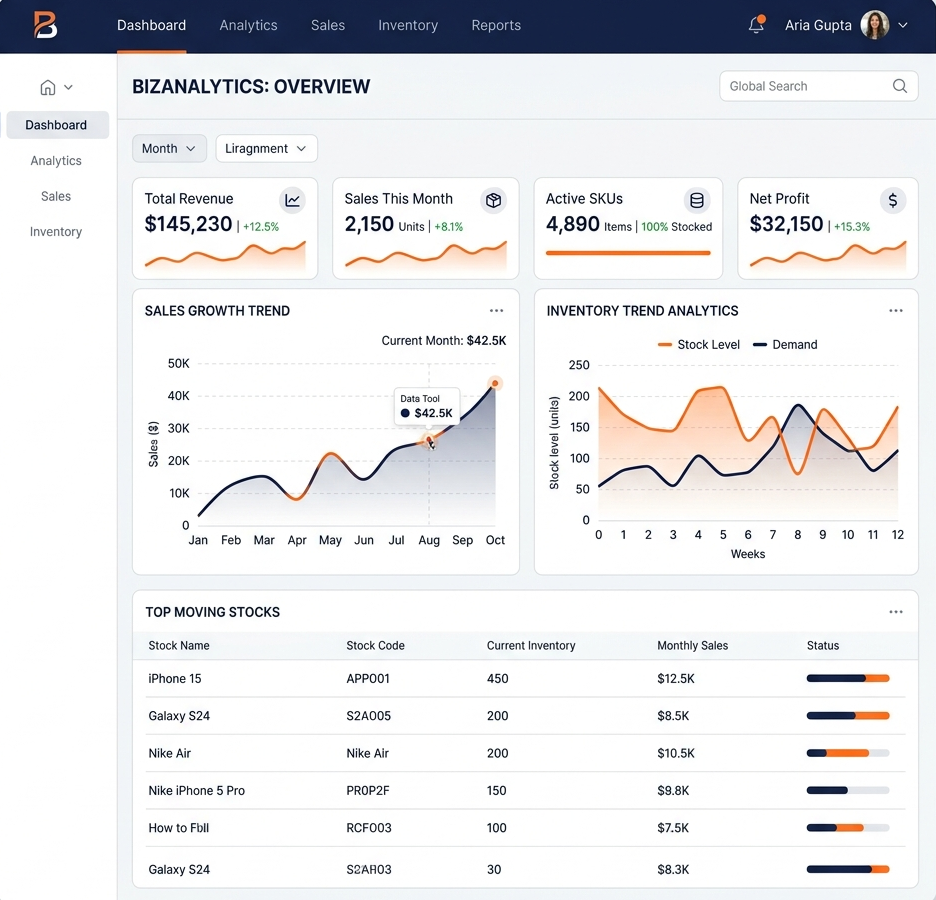Expand the chevron beside the home icon
The width and height of the screenshot is (936, 900).
point(69,87)
